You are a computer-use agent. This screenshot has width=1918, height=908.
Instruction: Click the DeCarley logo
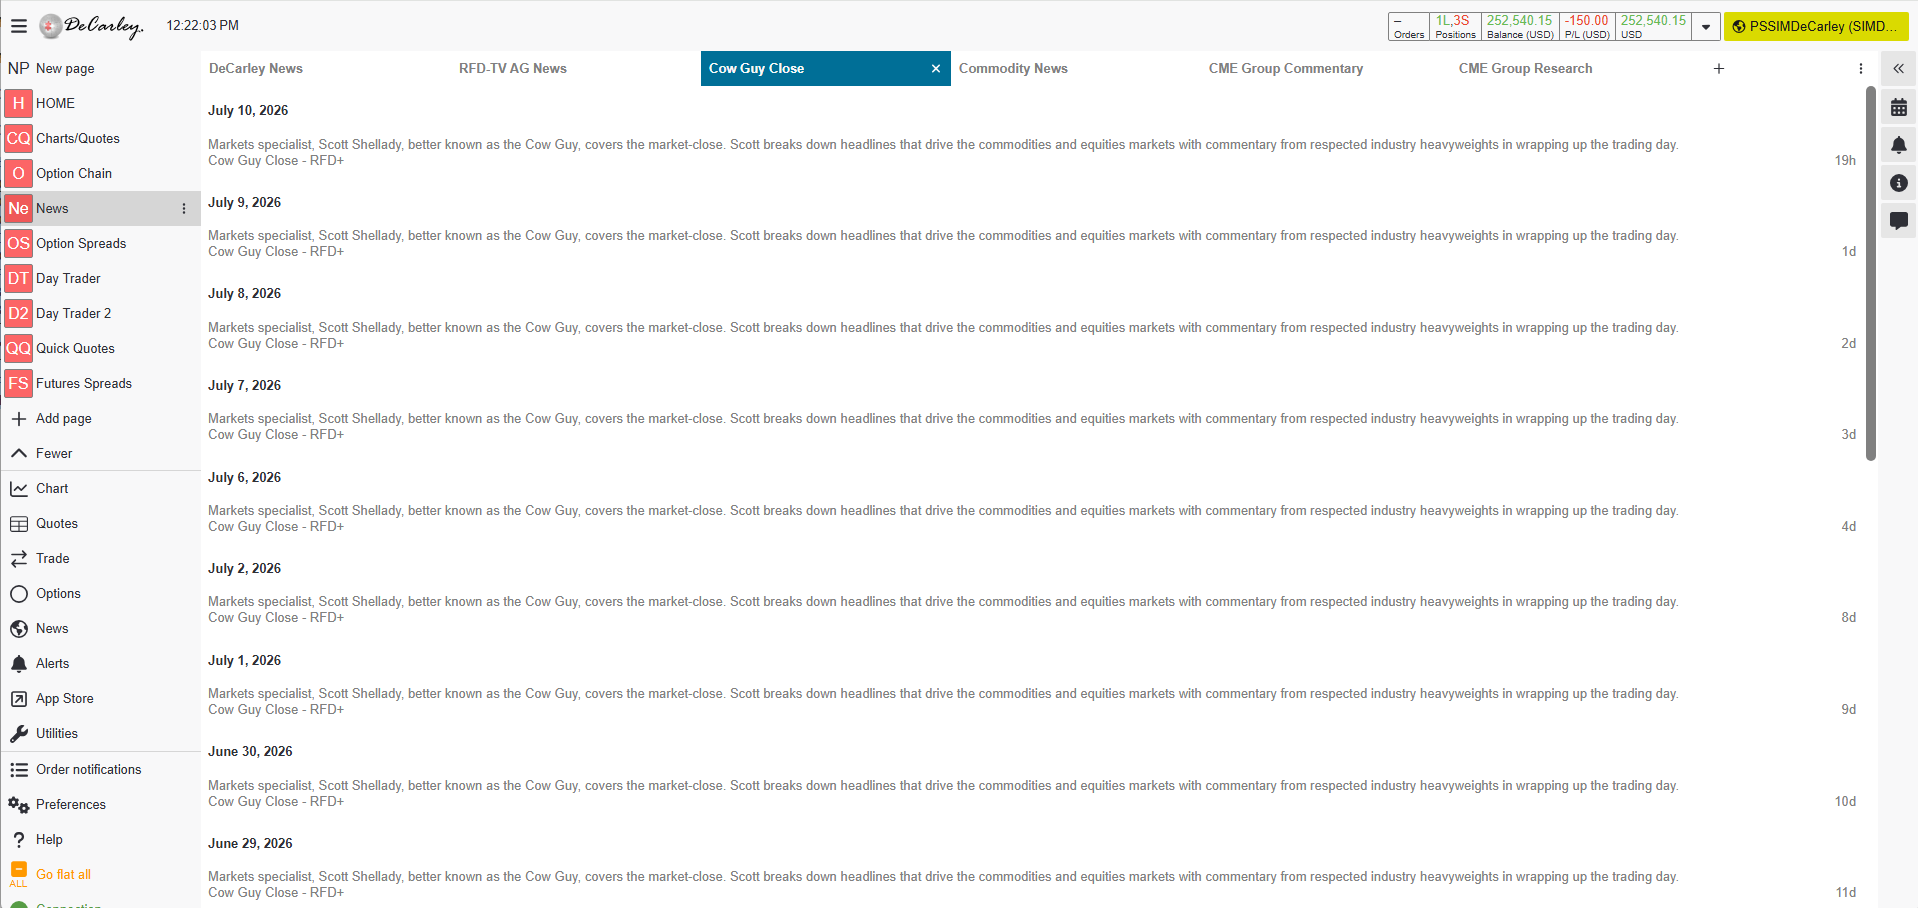tap(92, 26)
